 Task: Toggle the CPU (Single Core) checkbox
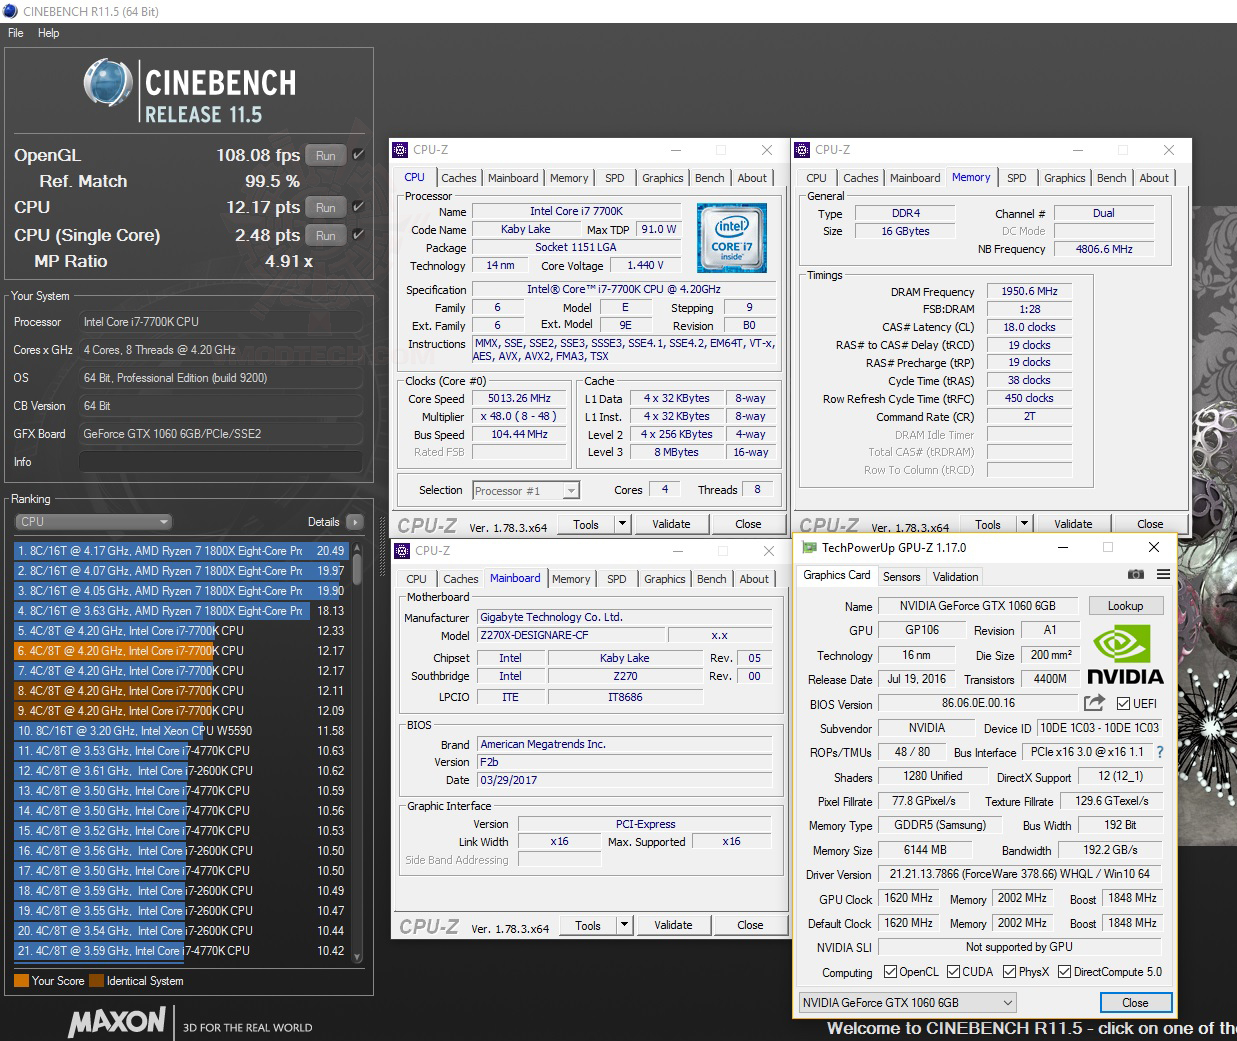point(358,235)
